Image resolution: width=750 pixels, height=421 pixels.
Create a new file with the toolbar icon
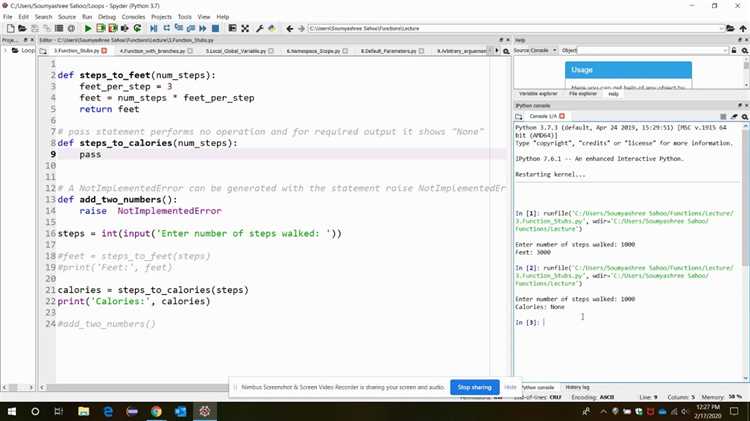(x=10, y=29)
